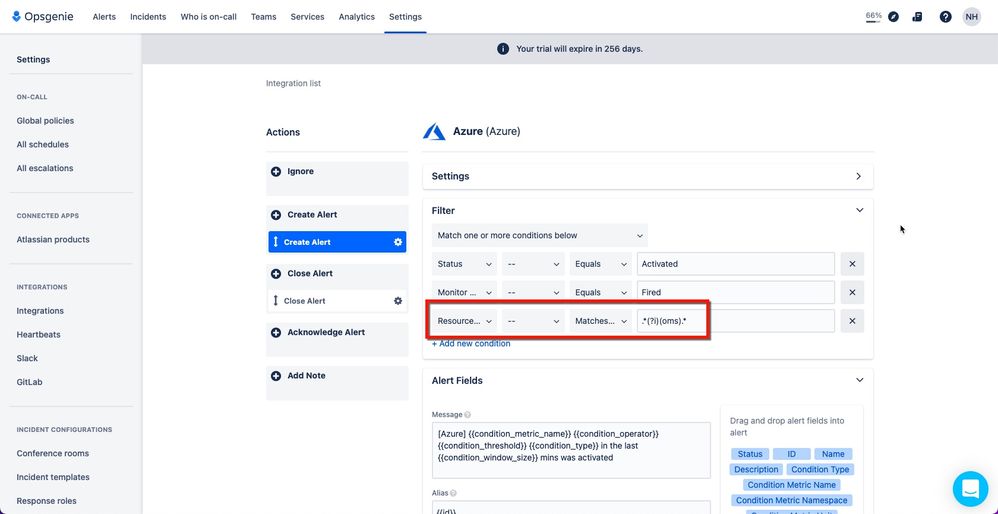Click the plus icon next to Ignore
Image resolution: width=998 pixels, height=514 pixels.
[x=276, y=172]
